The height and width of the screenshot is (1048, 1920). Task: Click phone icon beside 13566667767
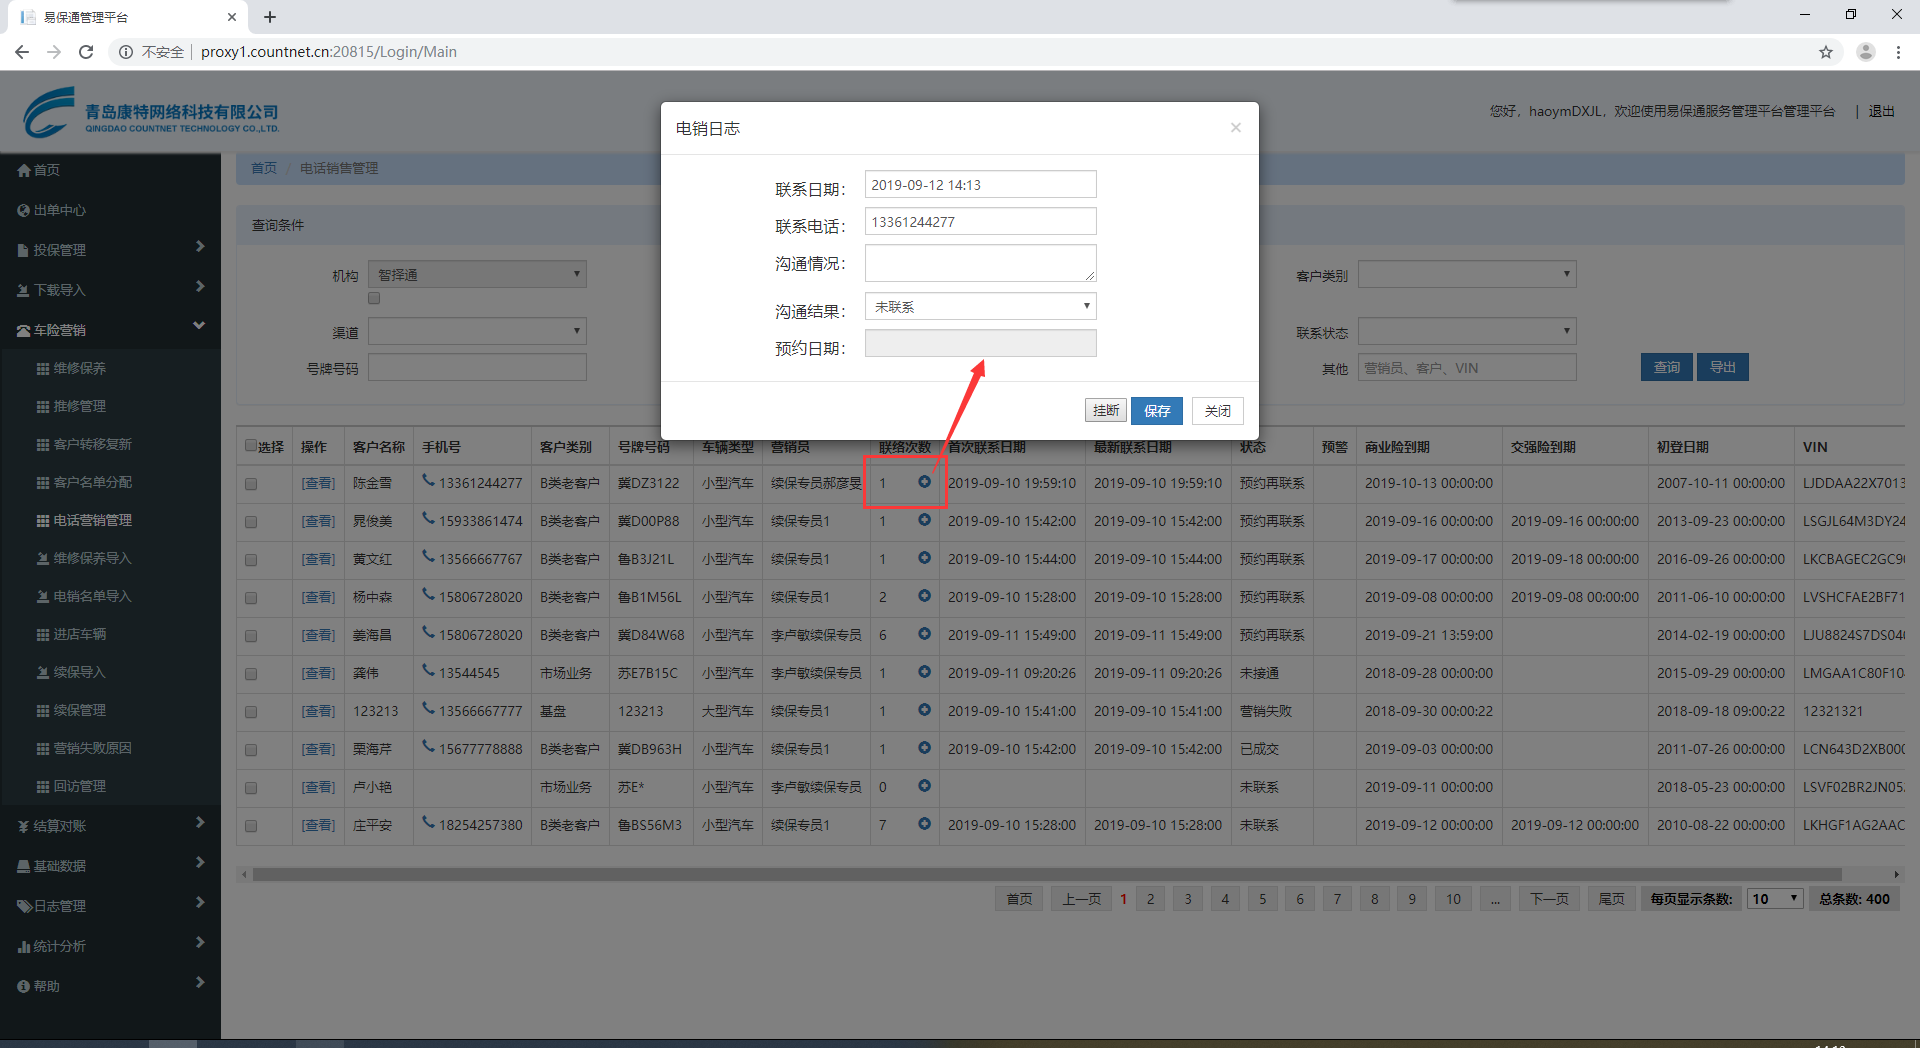pos(428,557)
